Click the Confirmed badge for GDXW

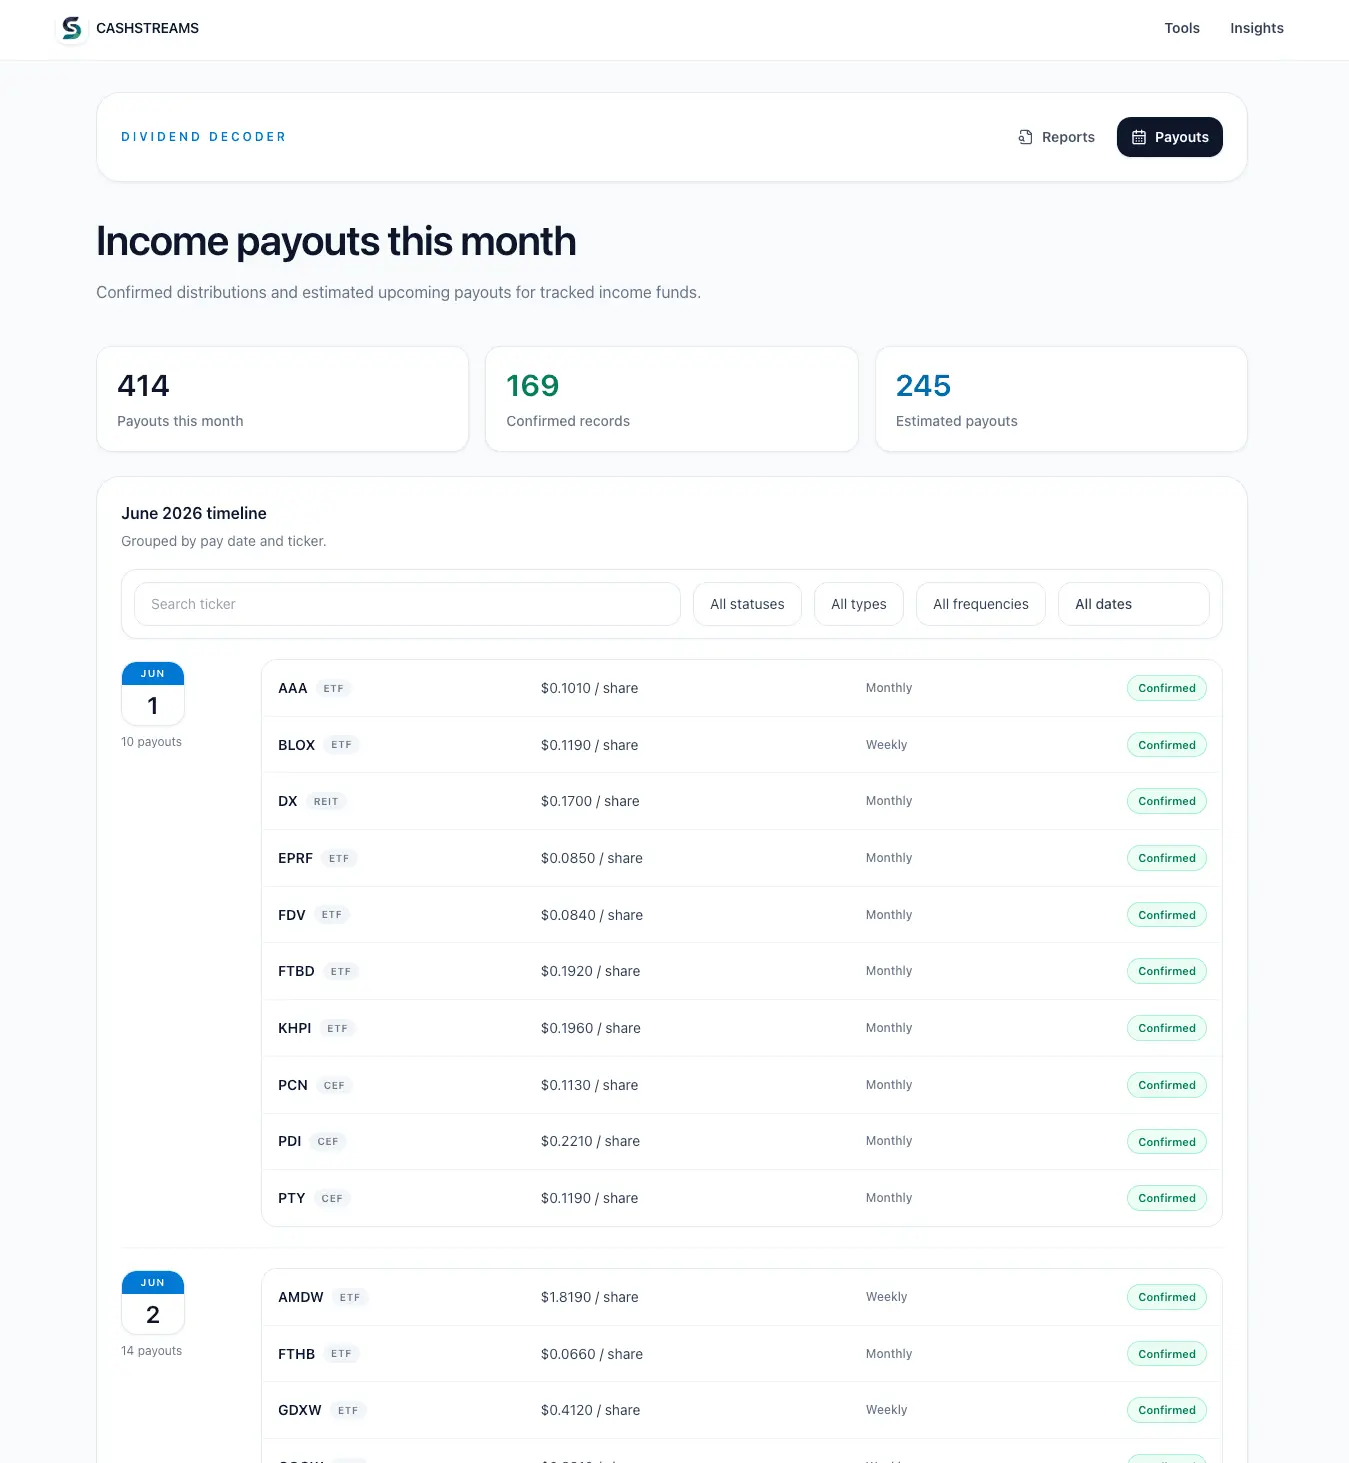pos(1166,1410)
